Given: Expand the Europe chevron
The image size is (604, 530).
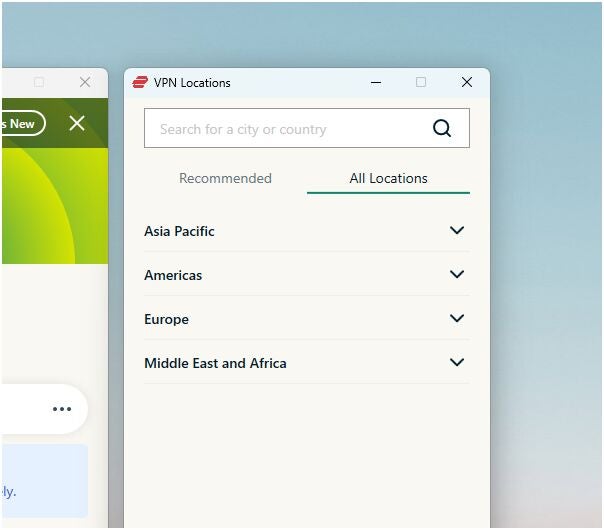Looking at the screenshot, I should pos(457,318).
